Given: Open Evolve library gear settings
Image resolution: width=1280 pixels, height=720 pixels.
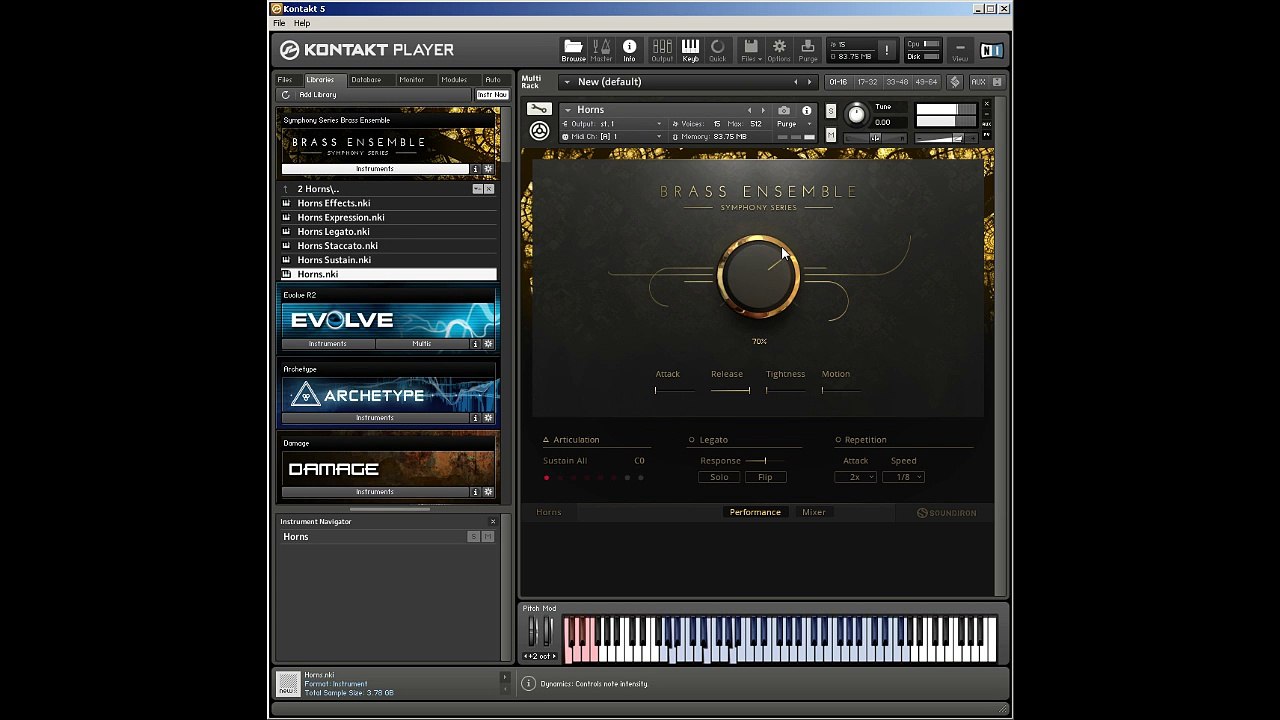Looking at the screenshot, I should (488, 344).
